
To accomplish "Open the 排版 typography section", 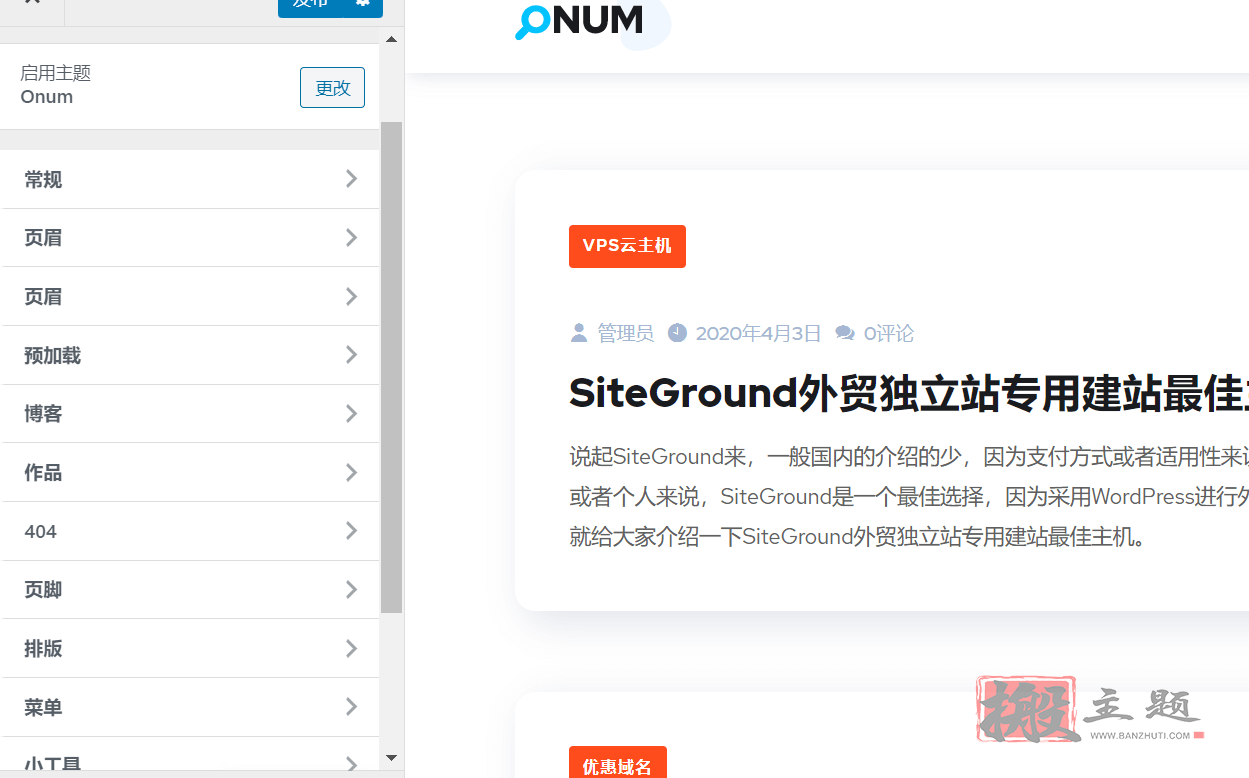I will 190,649.
